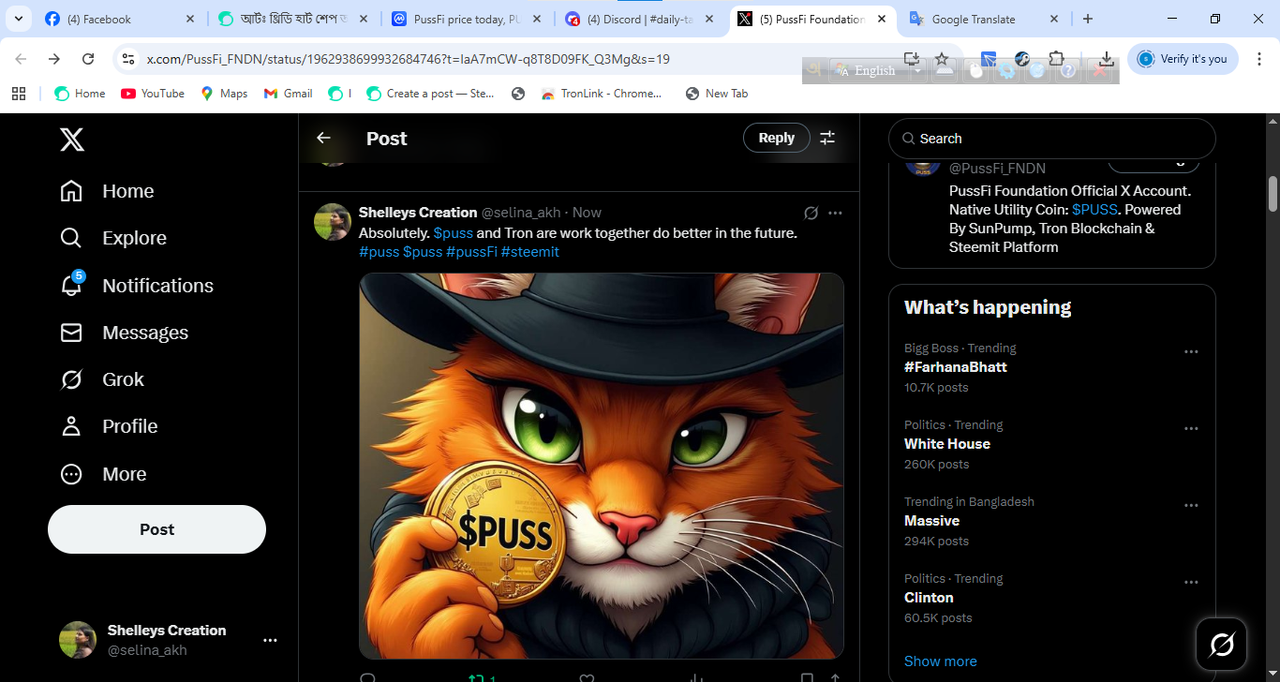This screenshot has height=682, width=1280.
Task: Click the Reply button in header
Action: tap(776, 138)
